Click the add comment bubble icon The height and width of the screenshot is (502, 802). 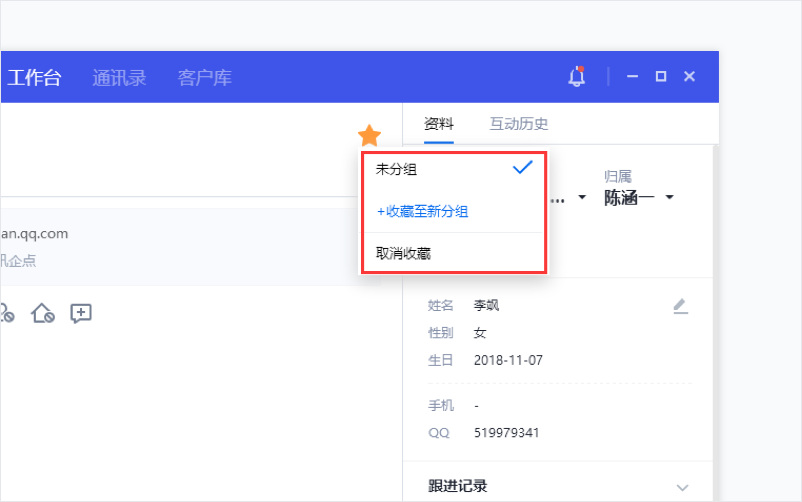point(81,313)
